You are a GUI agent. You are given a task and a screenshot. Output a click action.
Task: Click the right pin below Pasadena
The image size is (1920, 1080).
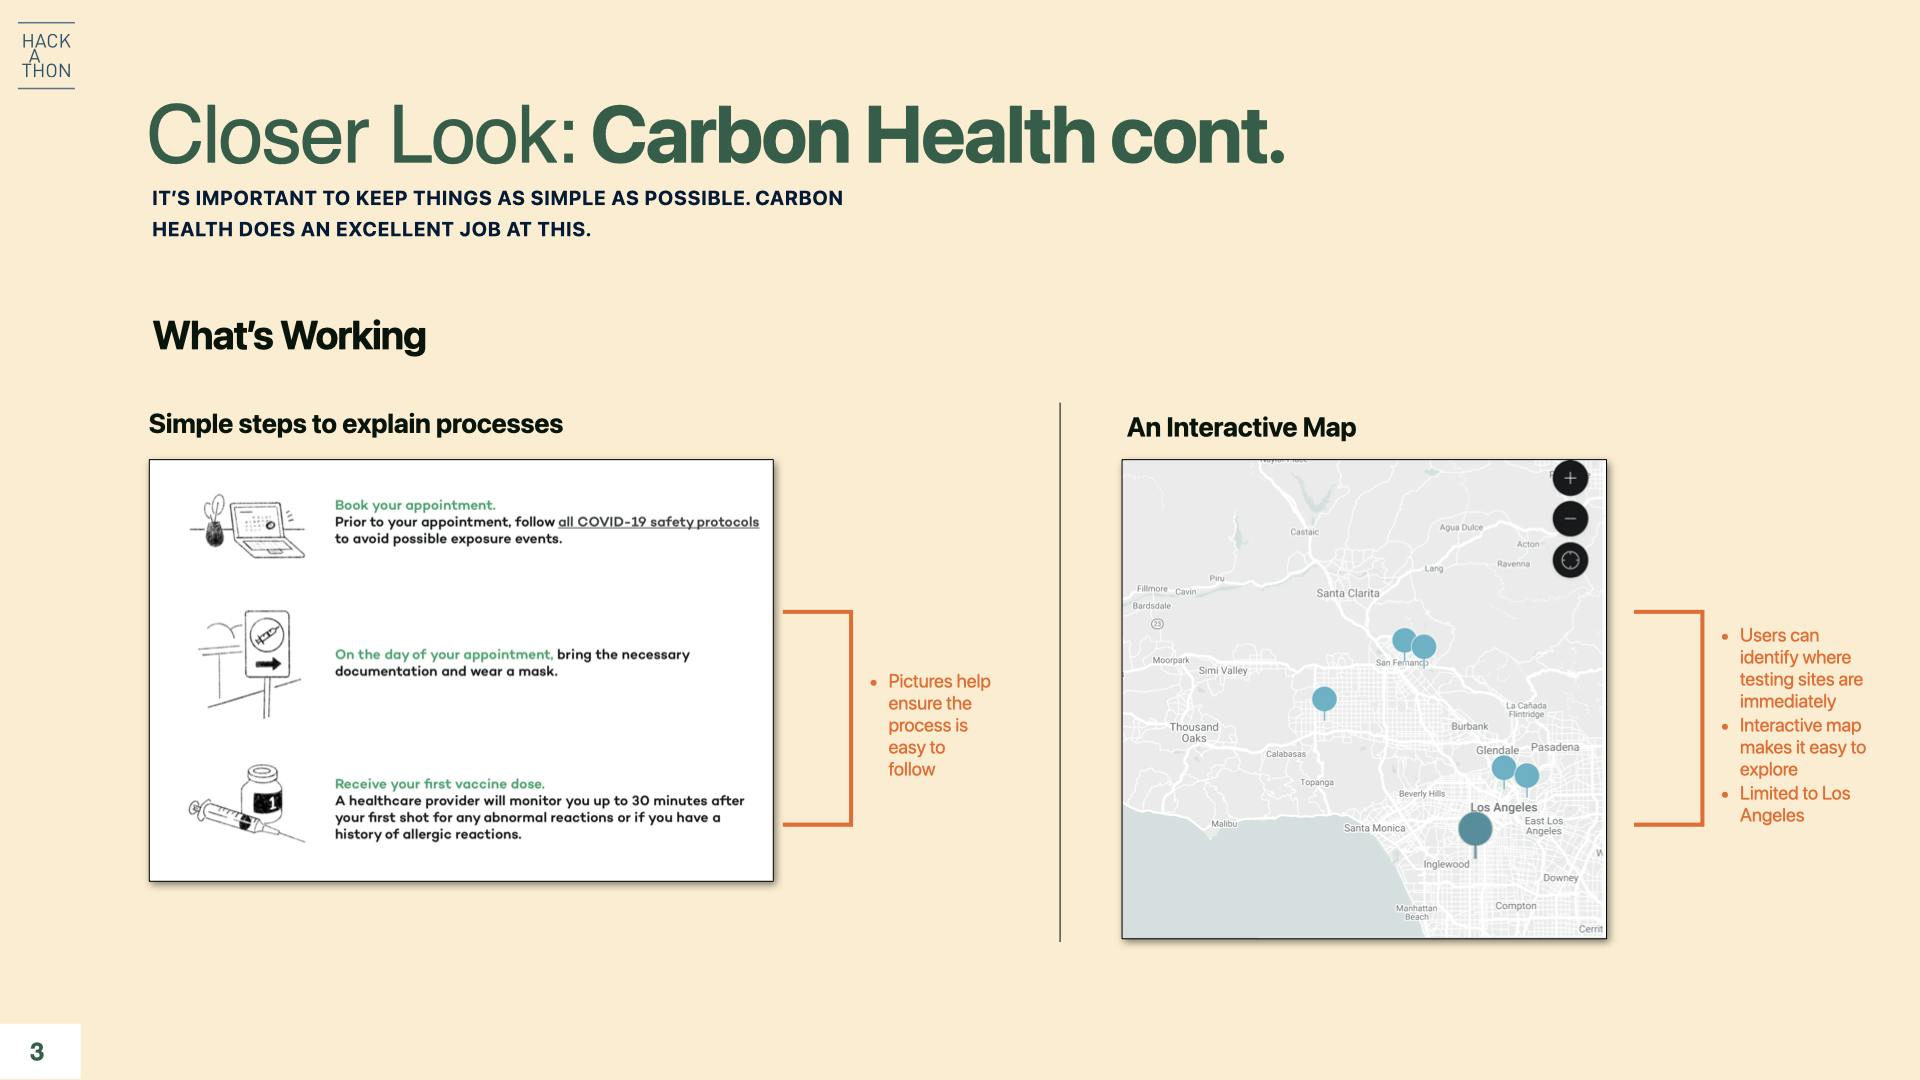click(x=1527, y=775)
